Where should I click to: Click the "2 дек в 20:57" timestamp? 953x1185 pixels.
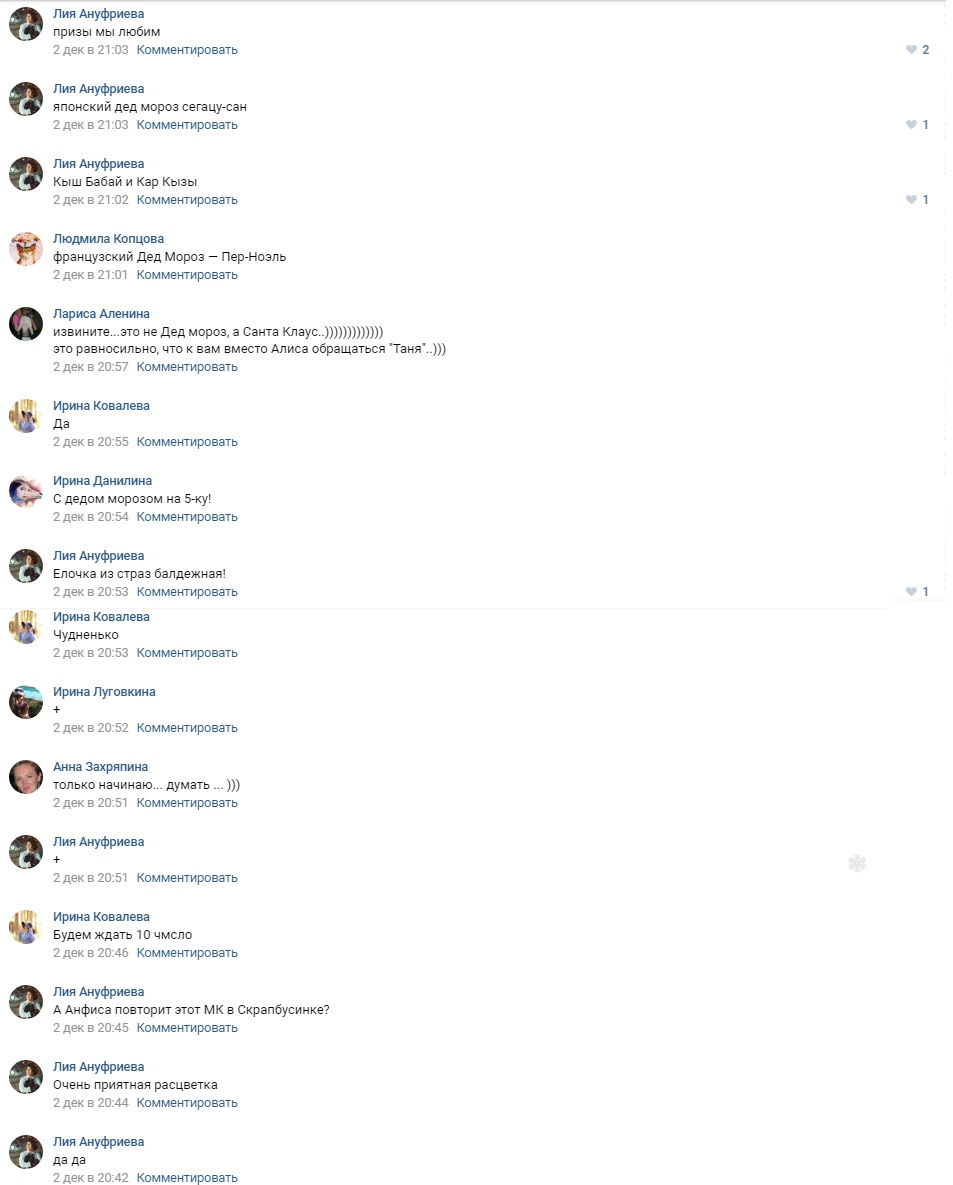tap(91, 367)
